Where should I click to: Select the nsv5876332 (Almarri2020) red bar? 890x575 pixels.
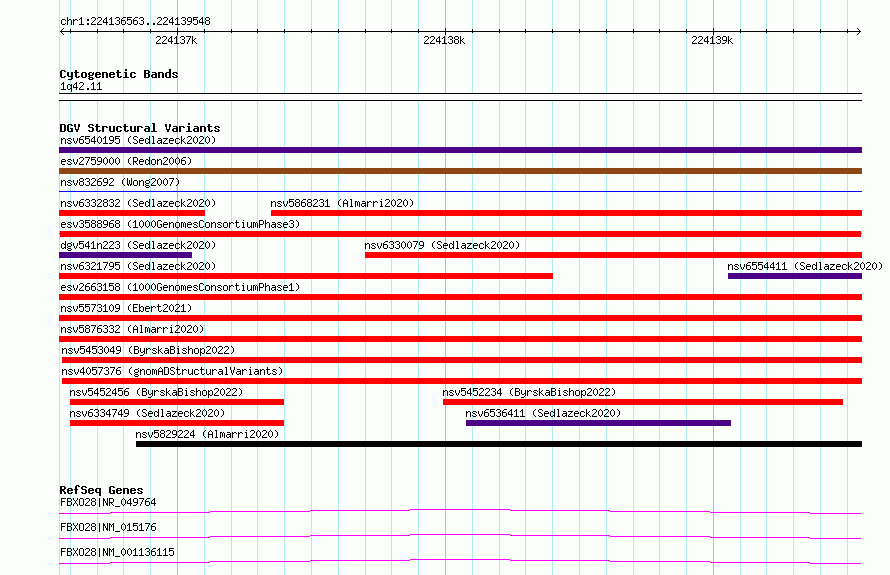460,339
